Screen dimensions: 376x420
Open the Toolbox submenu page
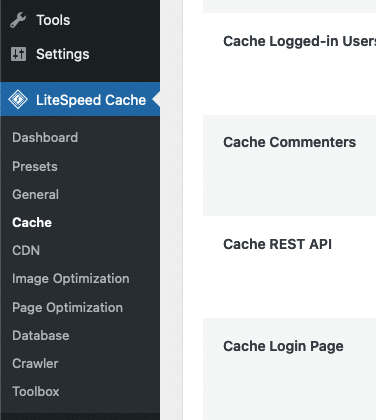pyautogui.click(x=36, y=391)
